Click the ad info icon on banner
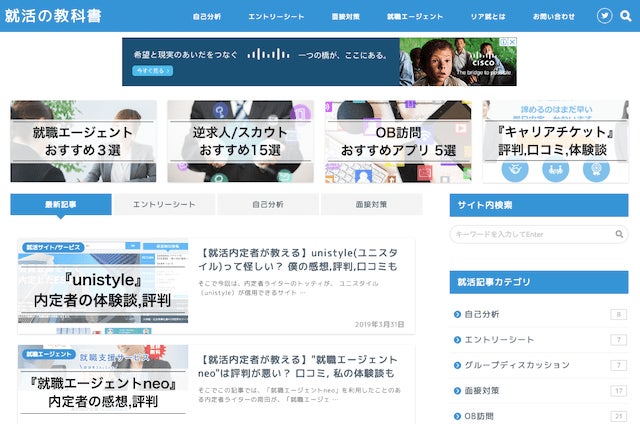Image resolution: width=640 pixels, height=424 pixels. point(503,43)
